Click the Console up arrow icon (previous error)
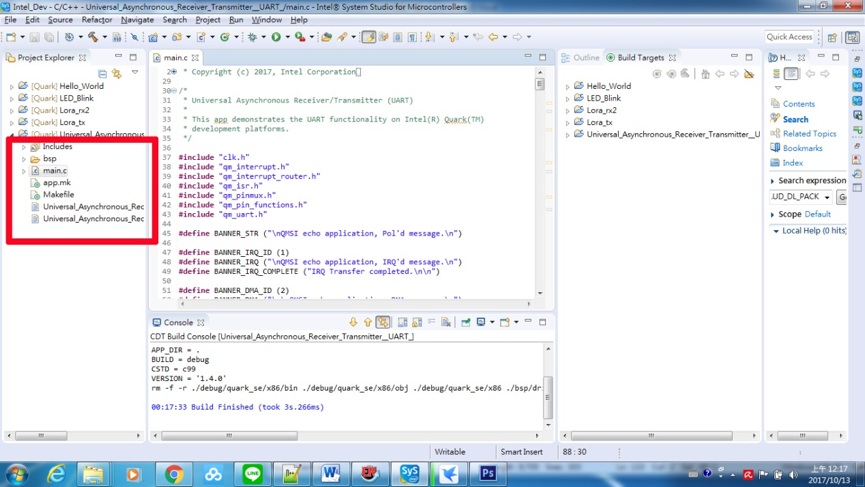Image resolution: width=865 pixels, height=487 pixels. (x=367, y=322)
